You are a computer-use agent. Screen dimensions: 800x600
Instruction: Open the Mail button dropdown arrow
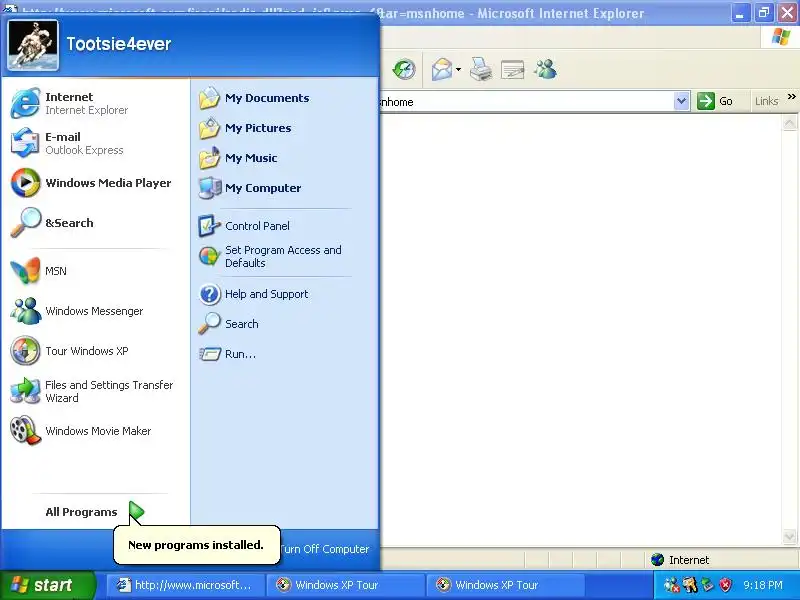pyautogui.click(x=458, y=69)
